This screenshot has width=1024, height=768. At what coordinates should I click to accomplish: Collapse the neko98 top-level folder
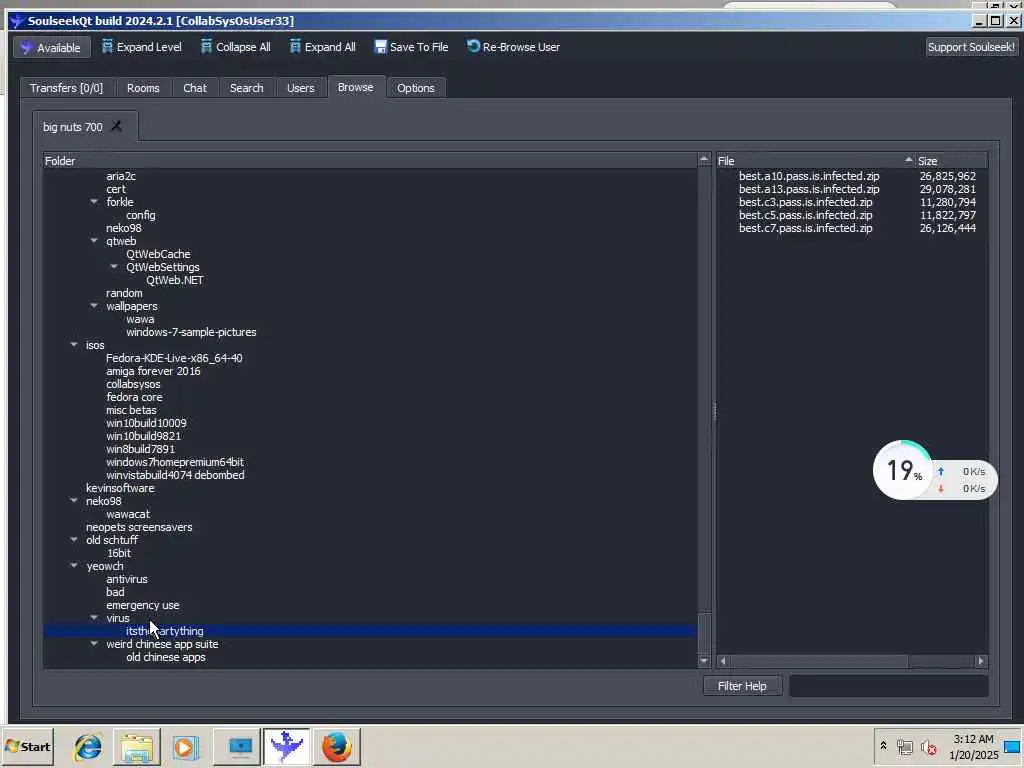pyautogui.click(x=74, y=501)
